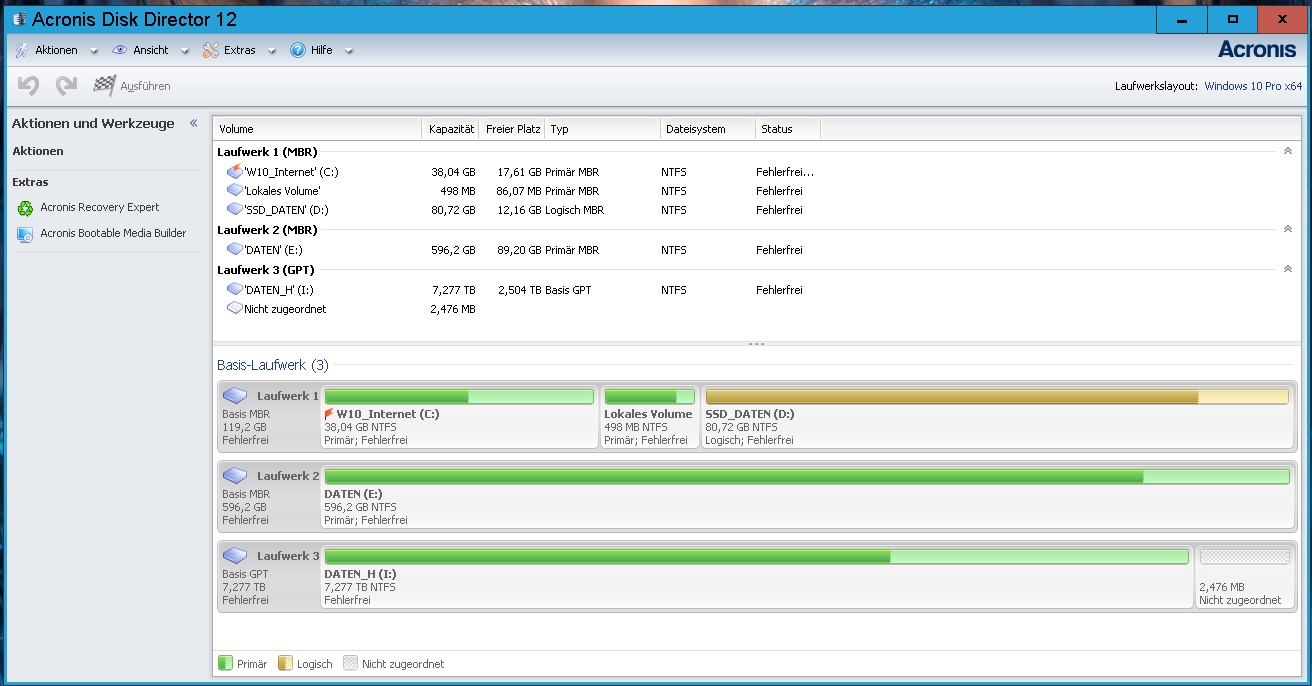Select DATEN (E:) volume icon in list
This screenshot has height=686, width=1312.
[235, 250]
